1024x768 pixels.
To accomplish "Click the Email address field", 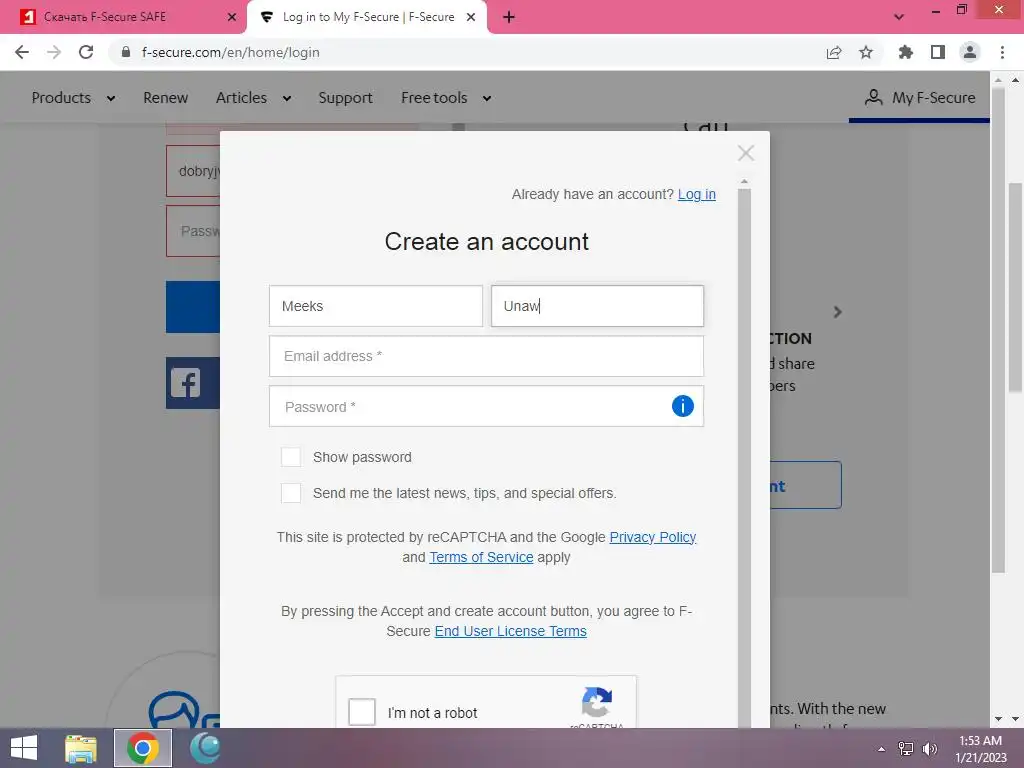I will 486,356.
